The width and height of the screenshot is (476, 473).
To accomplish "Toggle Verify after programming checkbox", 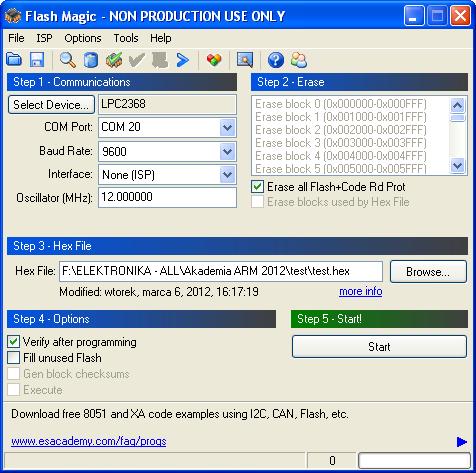I will coord(13,342).
